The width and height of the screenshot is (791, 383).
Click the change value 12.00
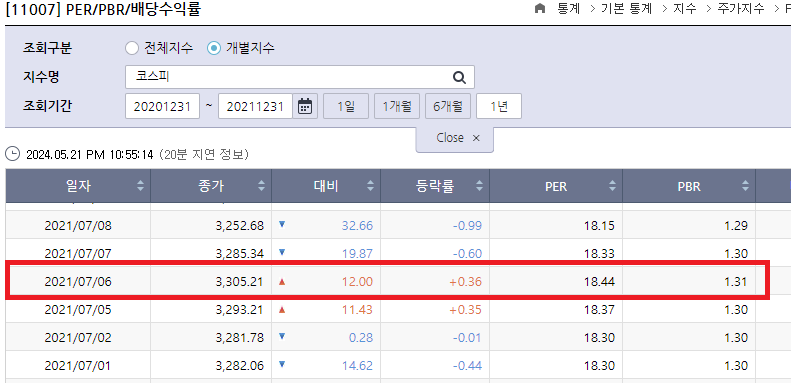(357, 282)
